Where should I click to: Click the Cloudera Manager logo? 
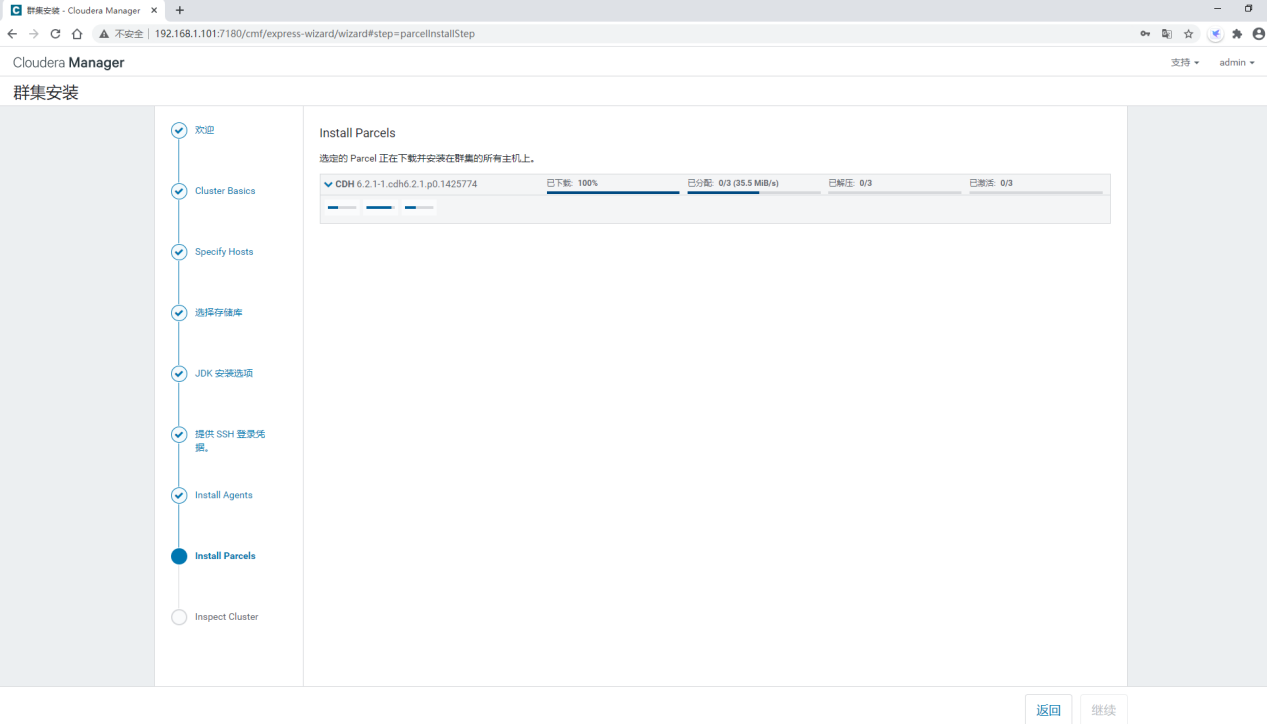[69, 62]
